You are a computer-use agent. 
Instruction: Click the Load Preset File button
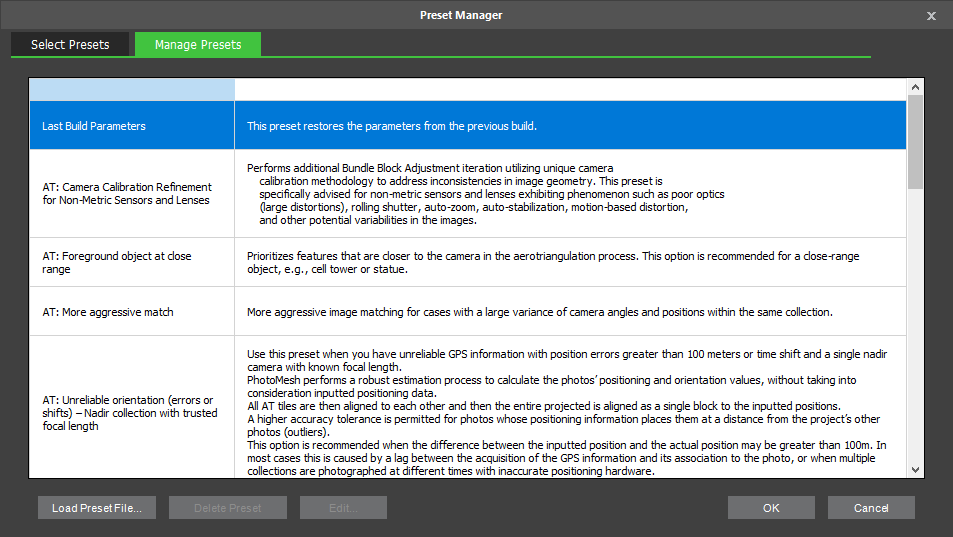[x=97, y=508]
